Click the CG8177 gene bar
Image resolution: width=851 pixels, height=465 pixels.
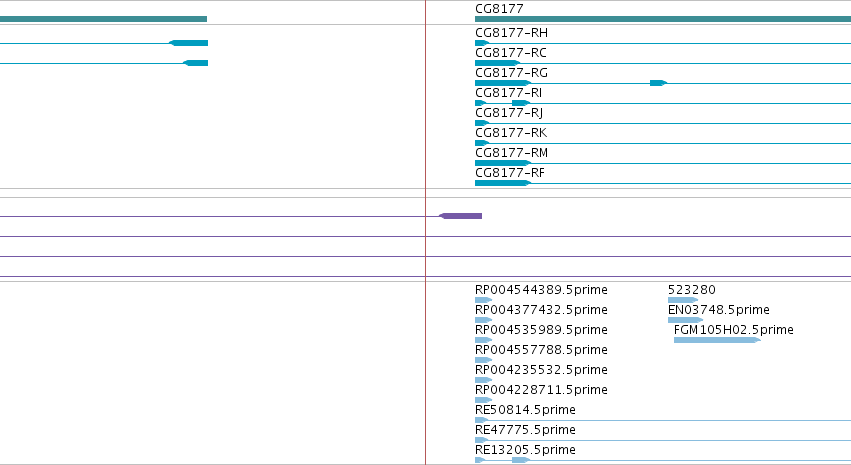tap(663, 19)
